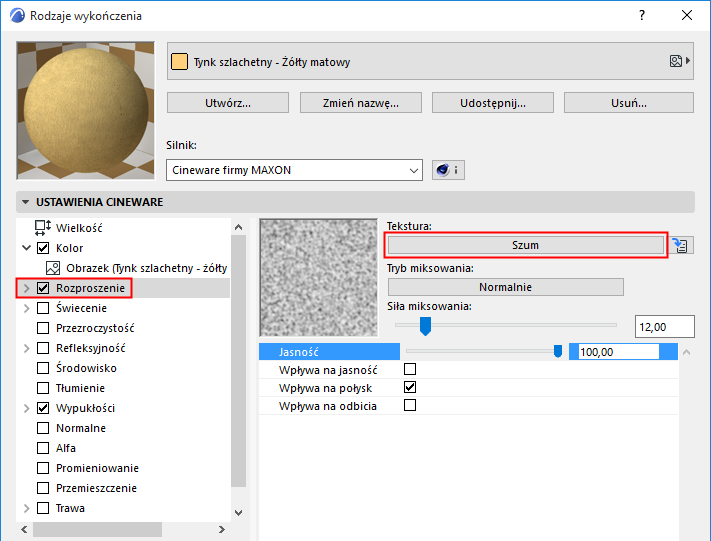Enable the Tłumienie checkbox
This screenshot has height=541, width=711.
[43, 388]
